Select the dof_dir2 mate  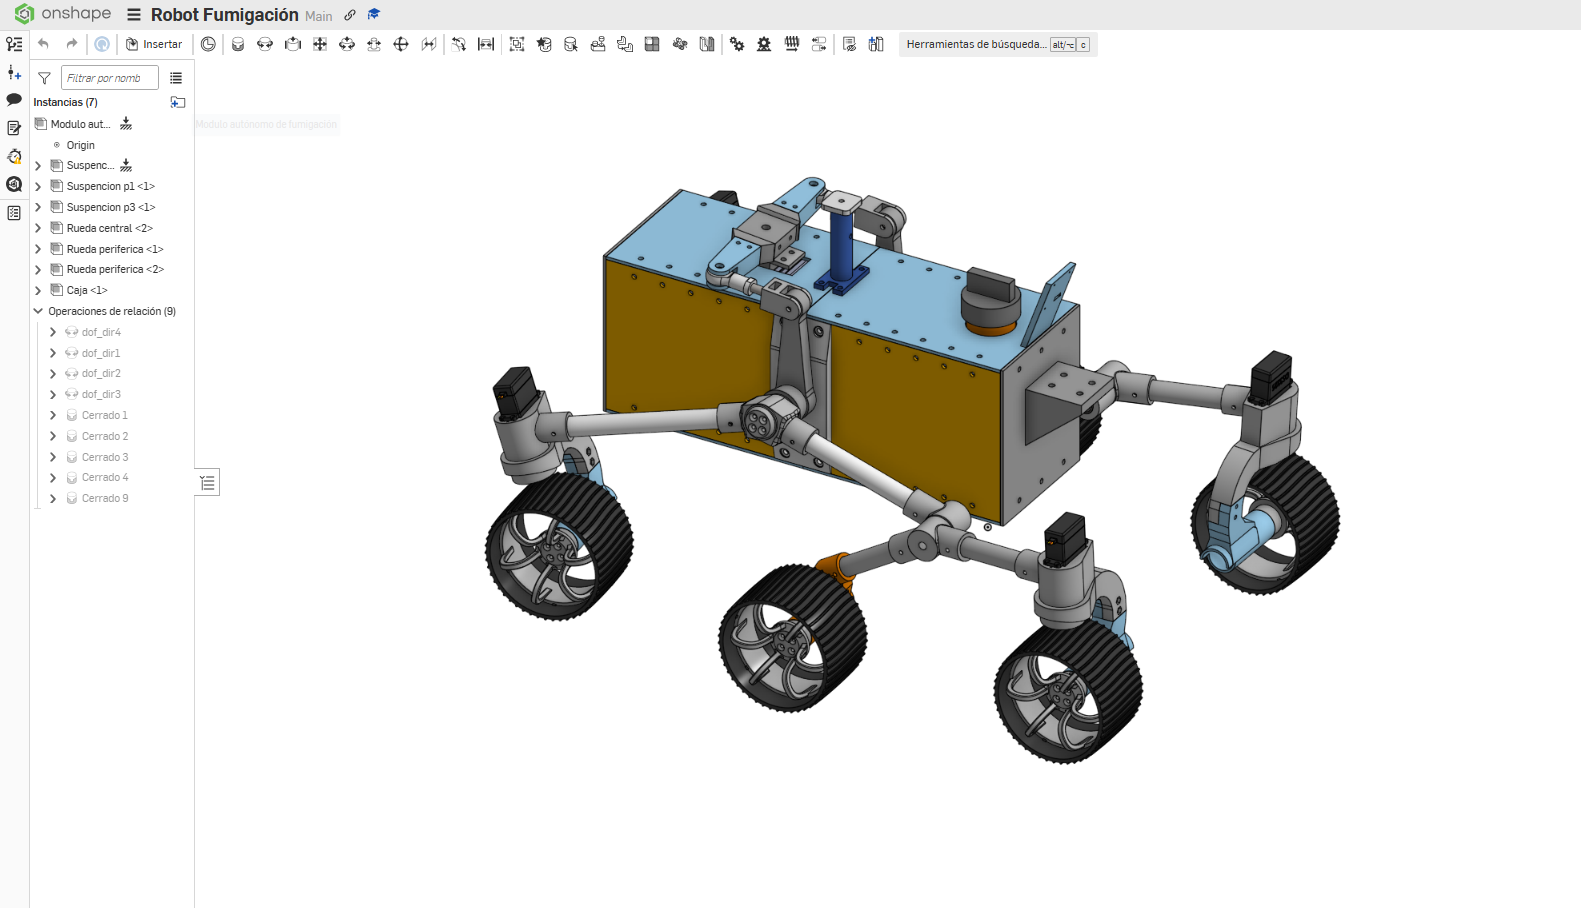(101, 373)
